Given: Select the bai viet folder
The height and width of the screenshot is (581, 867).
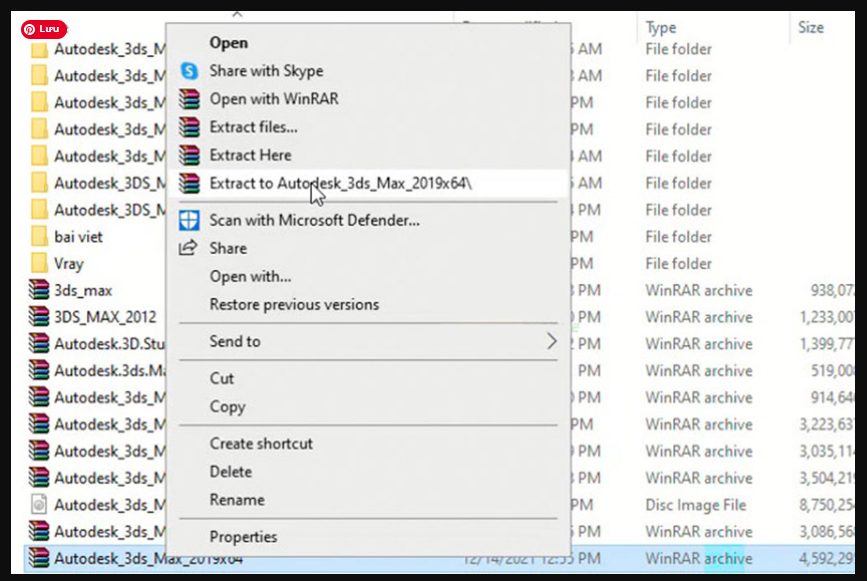Looking at the screenshot, I should [78, 237].
